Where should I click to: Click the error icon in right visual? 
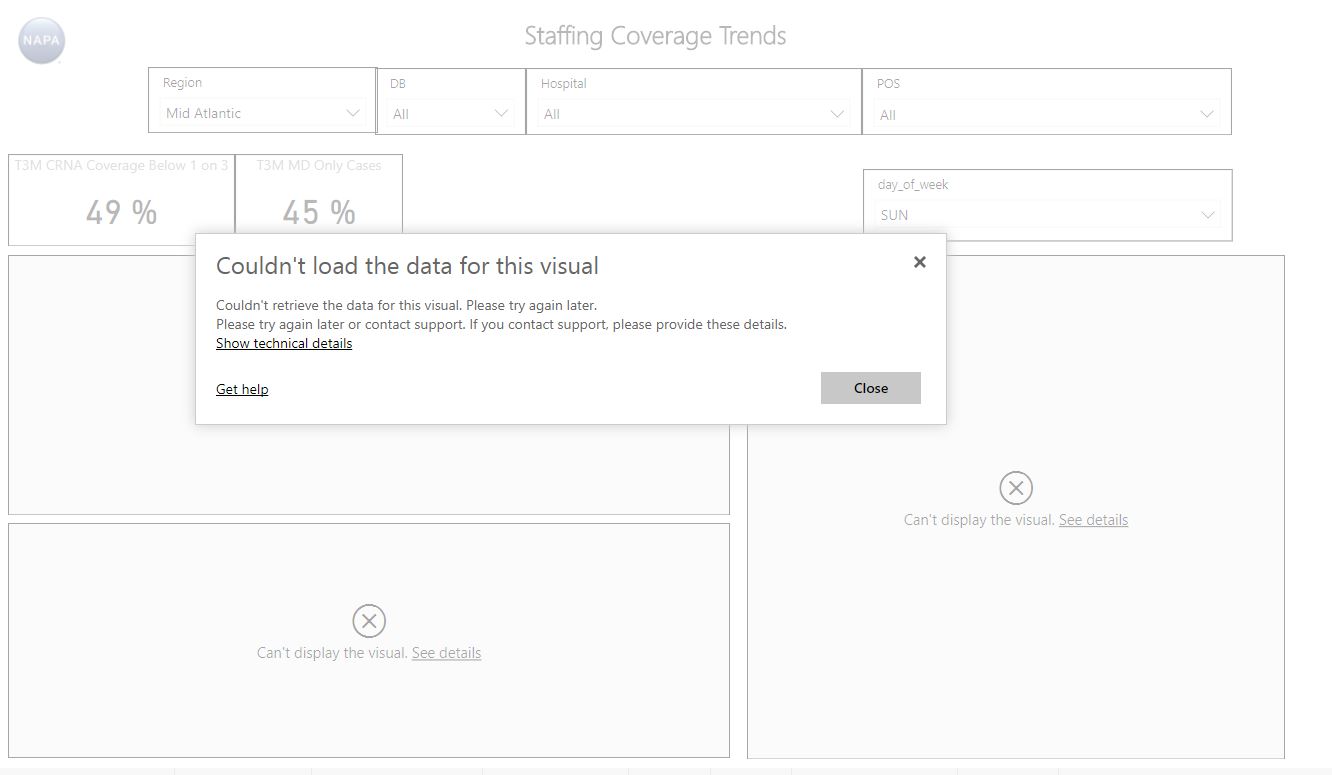pyautogui.click(x=1016, y=488)
